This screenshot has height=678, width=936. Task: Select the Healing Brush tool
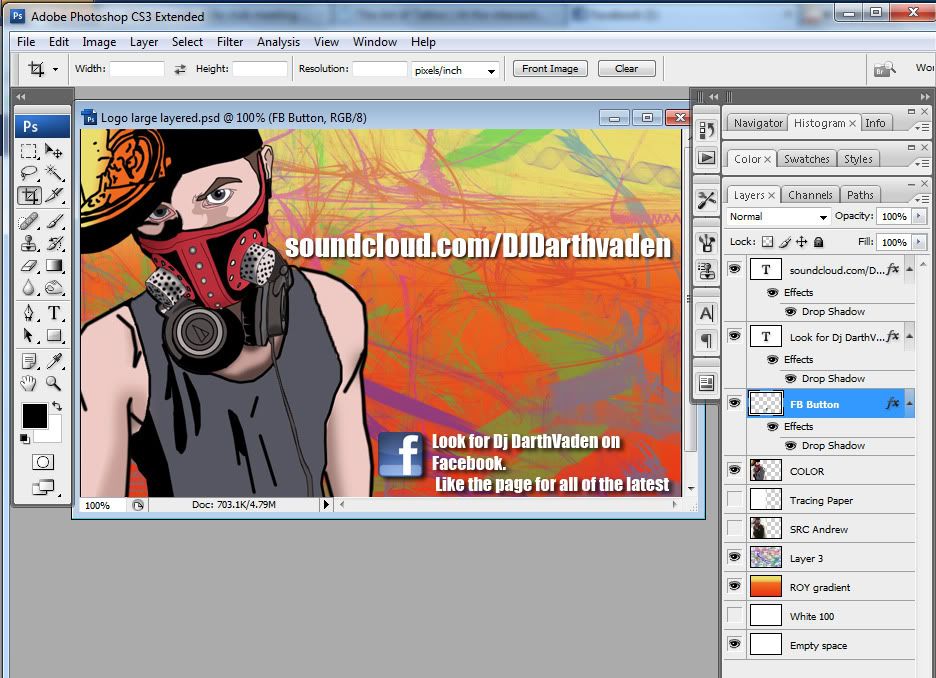coord(28,221)
